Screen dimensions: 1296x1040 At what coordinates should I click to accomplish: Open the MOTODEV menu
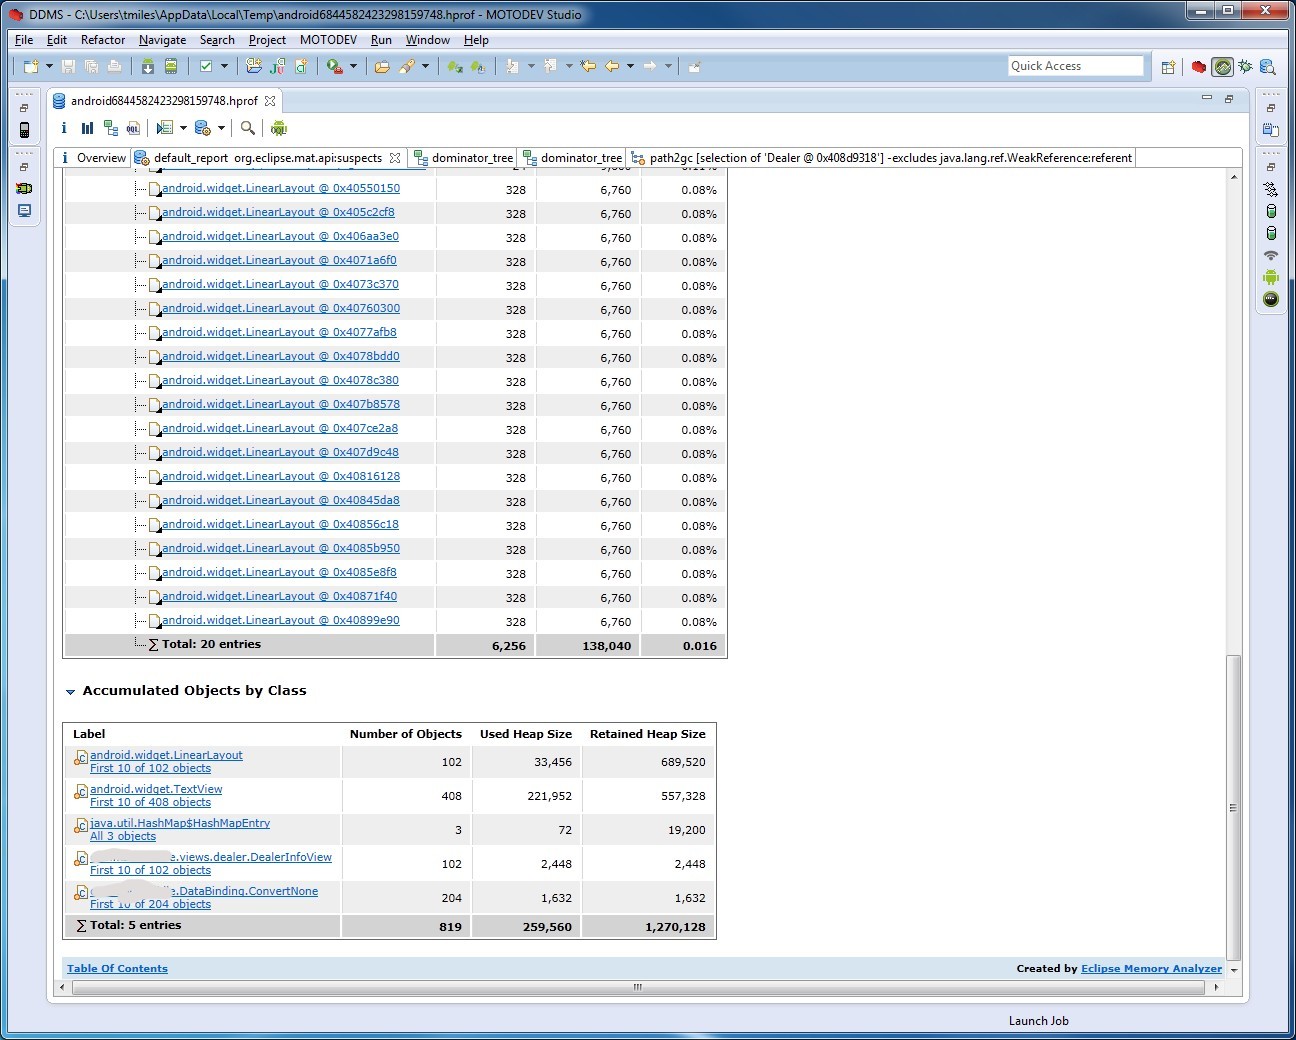point(328,40)
